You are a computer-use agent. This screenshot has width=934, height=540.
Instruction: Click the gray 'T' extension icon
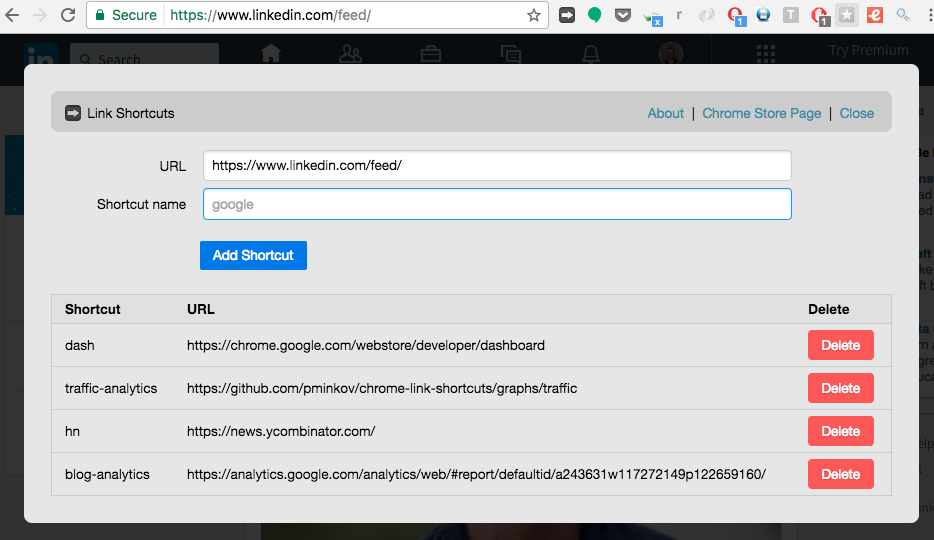pos(791,15)
